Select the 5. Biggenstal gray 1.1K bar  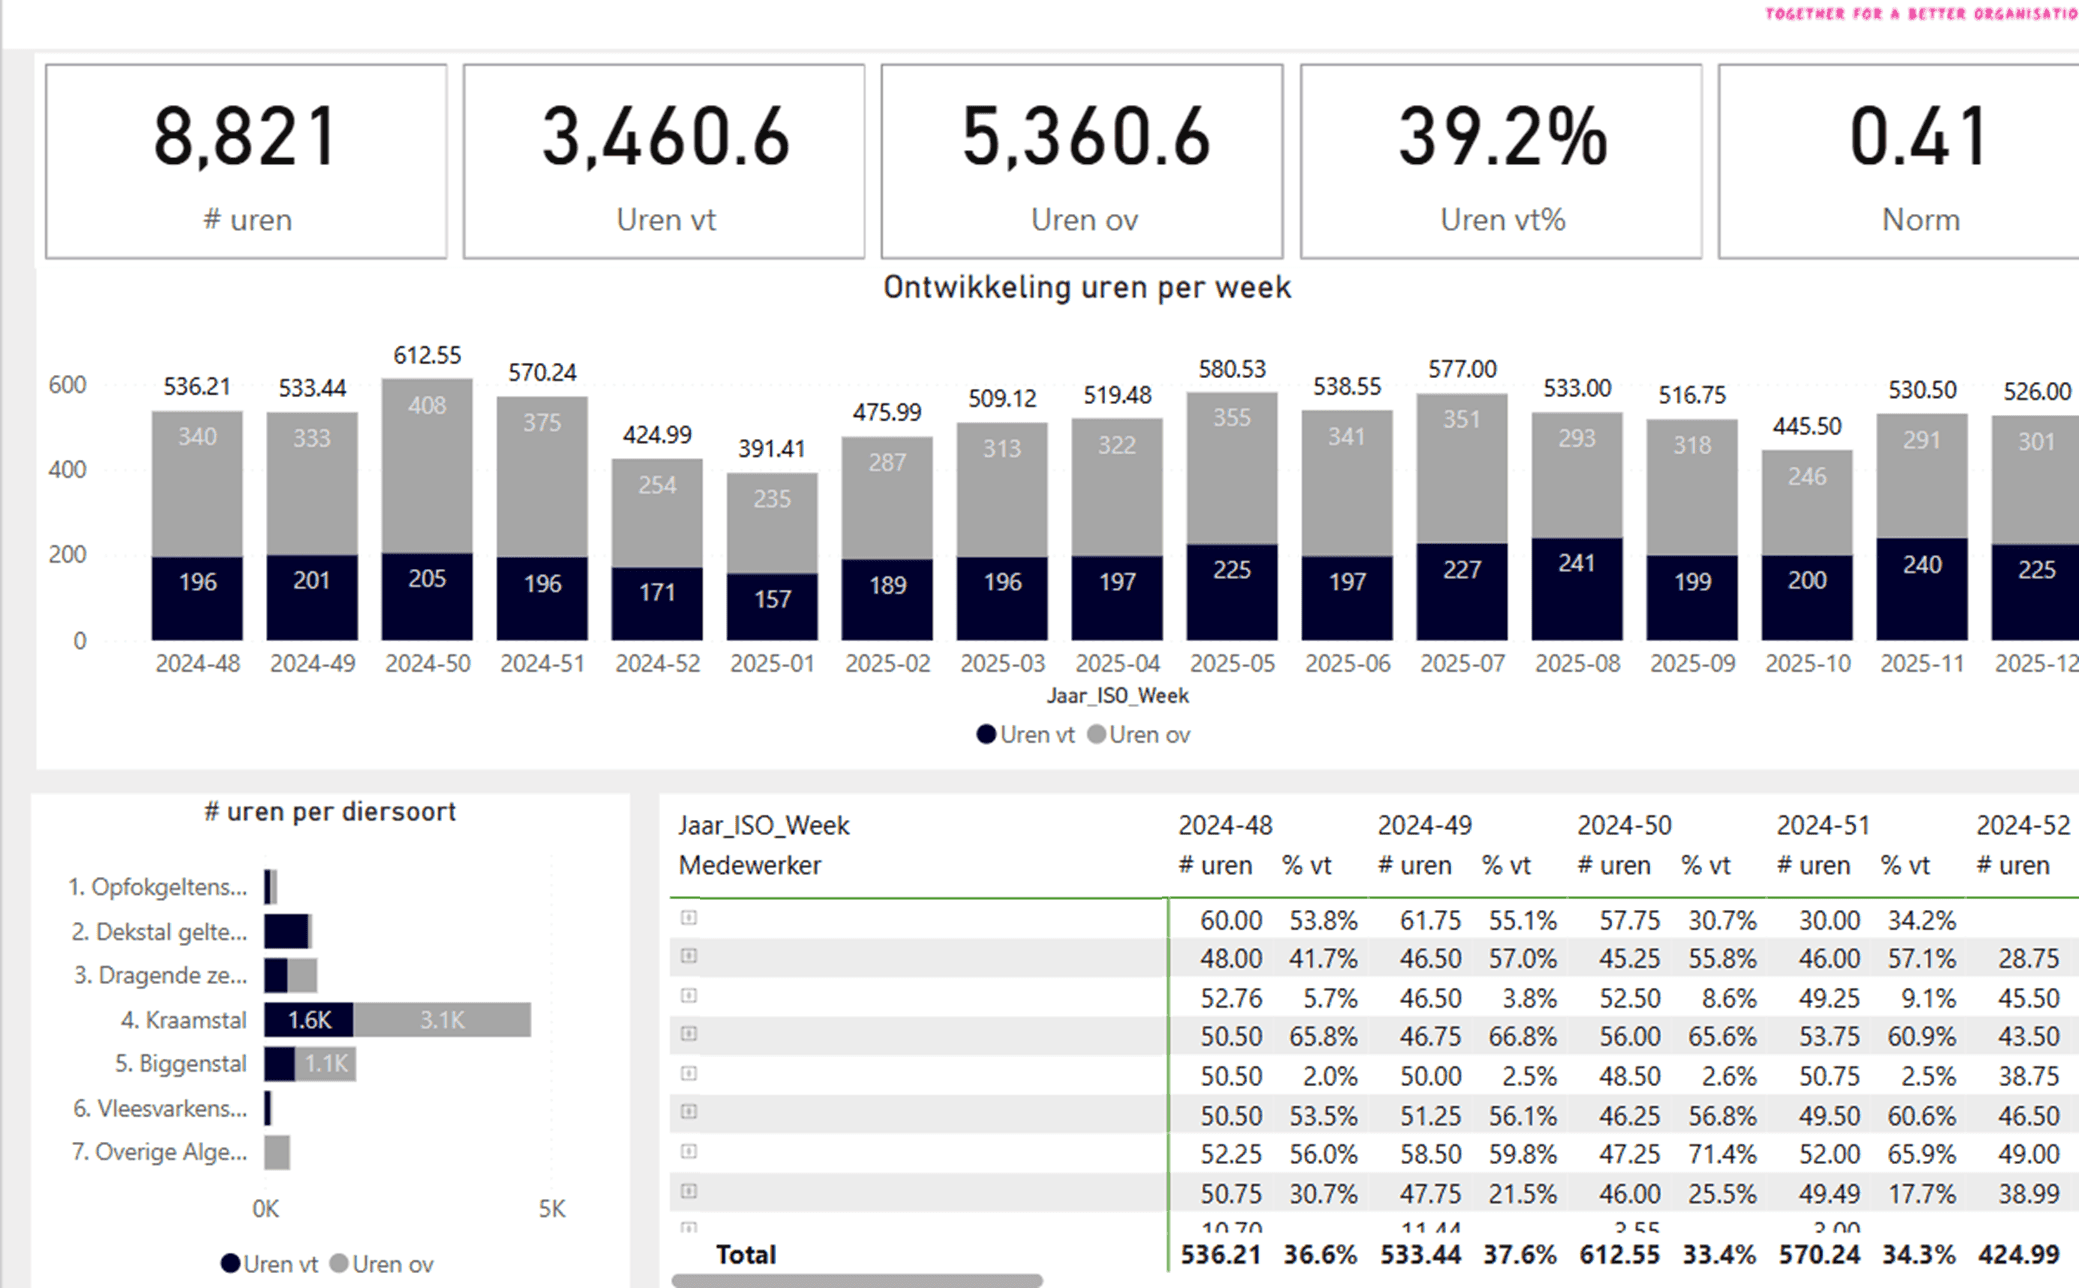[x=326, y=1064]
